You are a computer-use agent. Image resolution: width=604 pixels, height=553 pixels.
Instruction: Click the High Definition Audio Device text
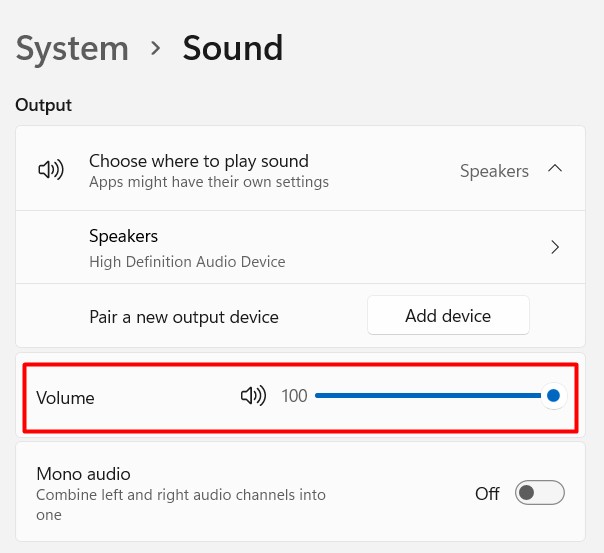tap(187, 262)
